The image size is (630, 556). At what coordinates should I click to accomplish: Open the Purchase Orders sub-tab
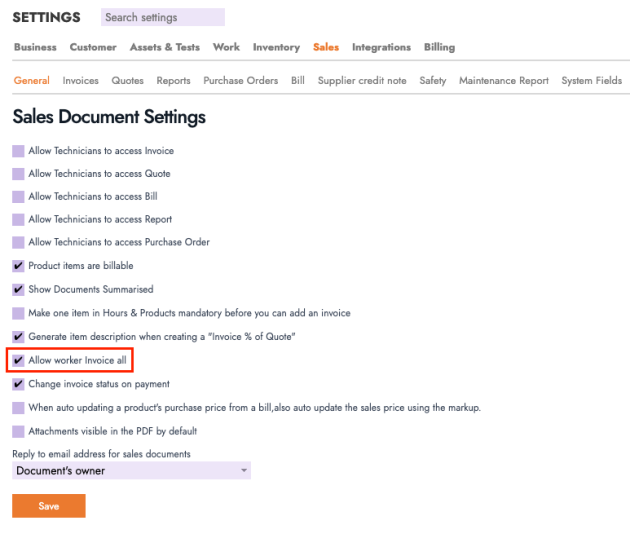point(240,81)
